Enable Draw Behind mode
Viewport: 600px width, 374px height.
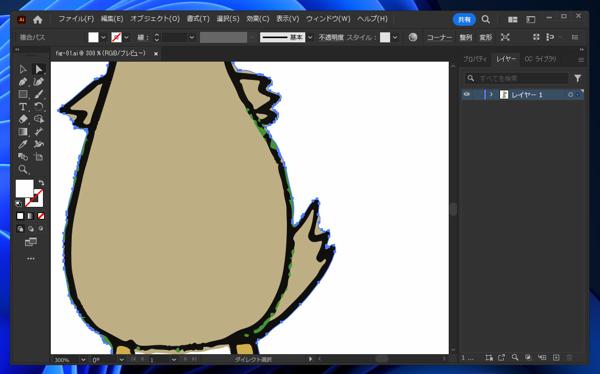[31, 229]
